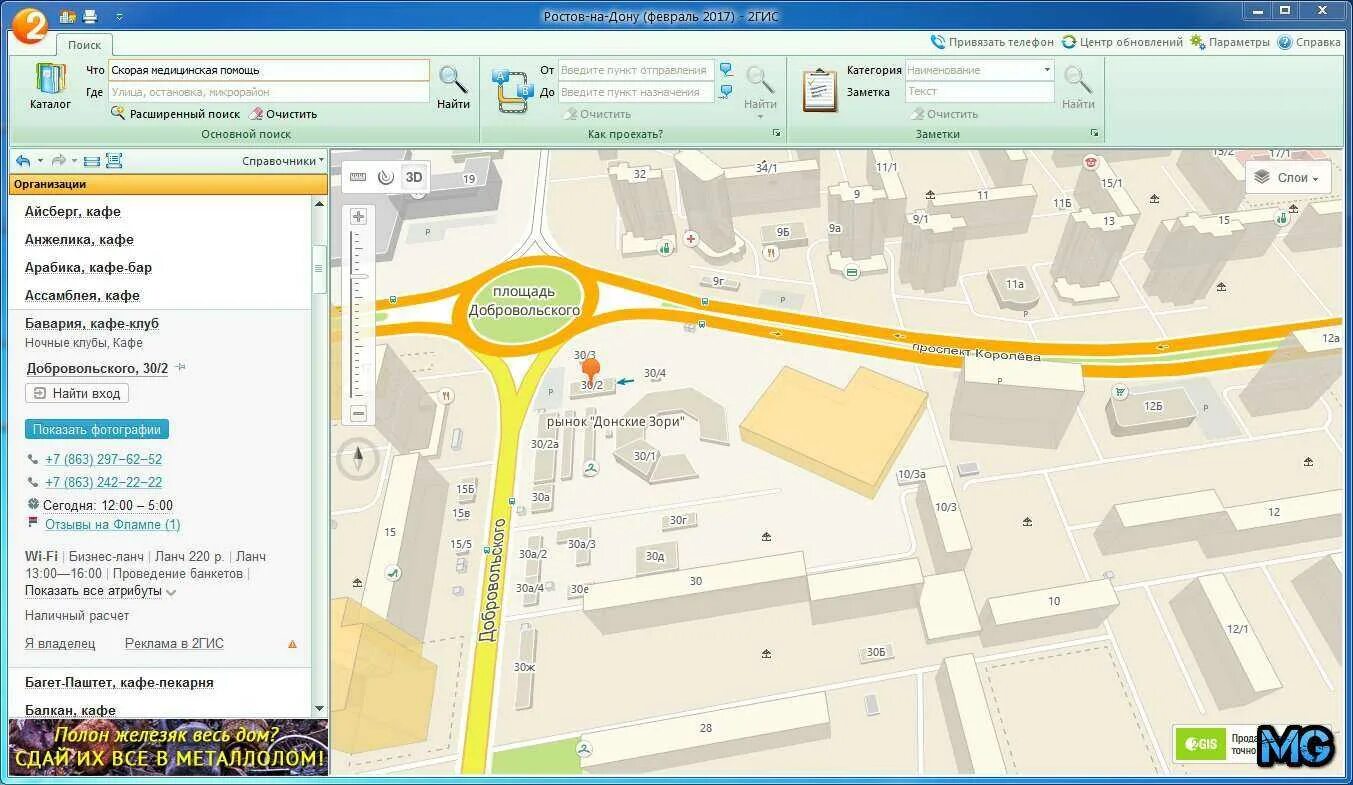The height and width of the screenshot is (785, 1353).
Task: Focus the Что search field
Action: click(x=268, y=70)
